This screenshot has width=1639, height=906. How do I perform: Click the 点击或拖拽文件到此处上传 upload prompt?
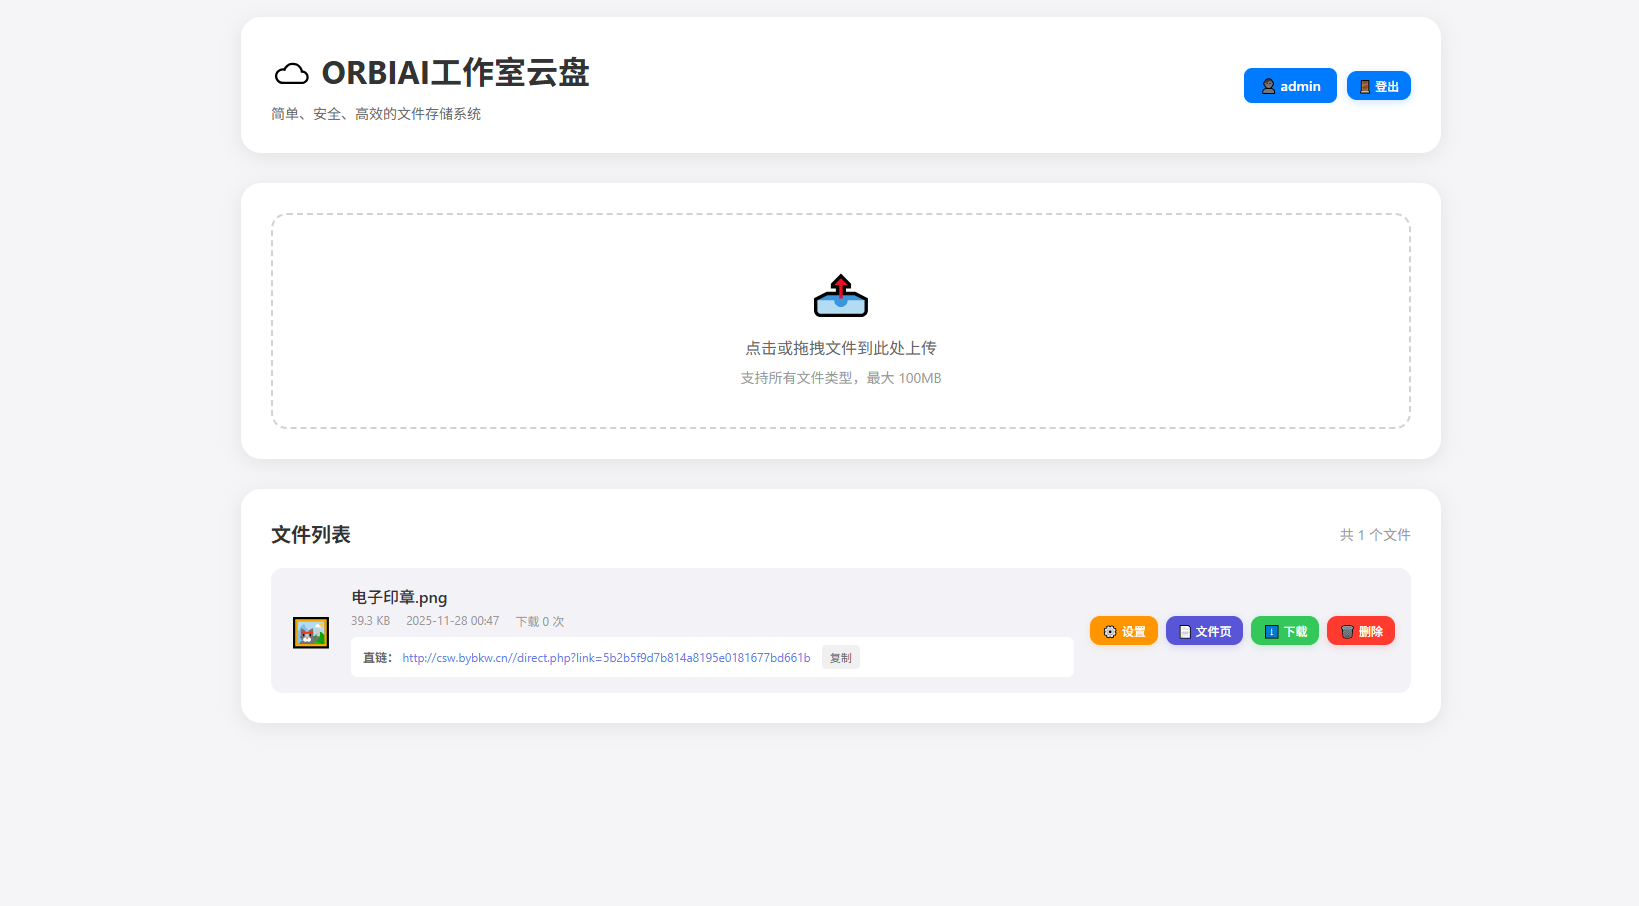pos(840,348)
